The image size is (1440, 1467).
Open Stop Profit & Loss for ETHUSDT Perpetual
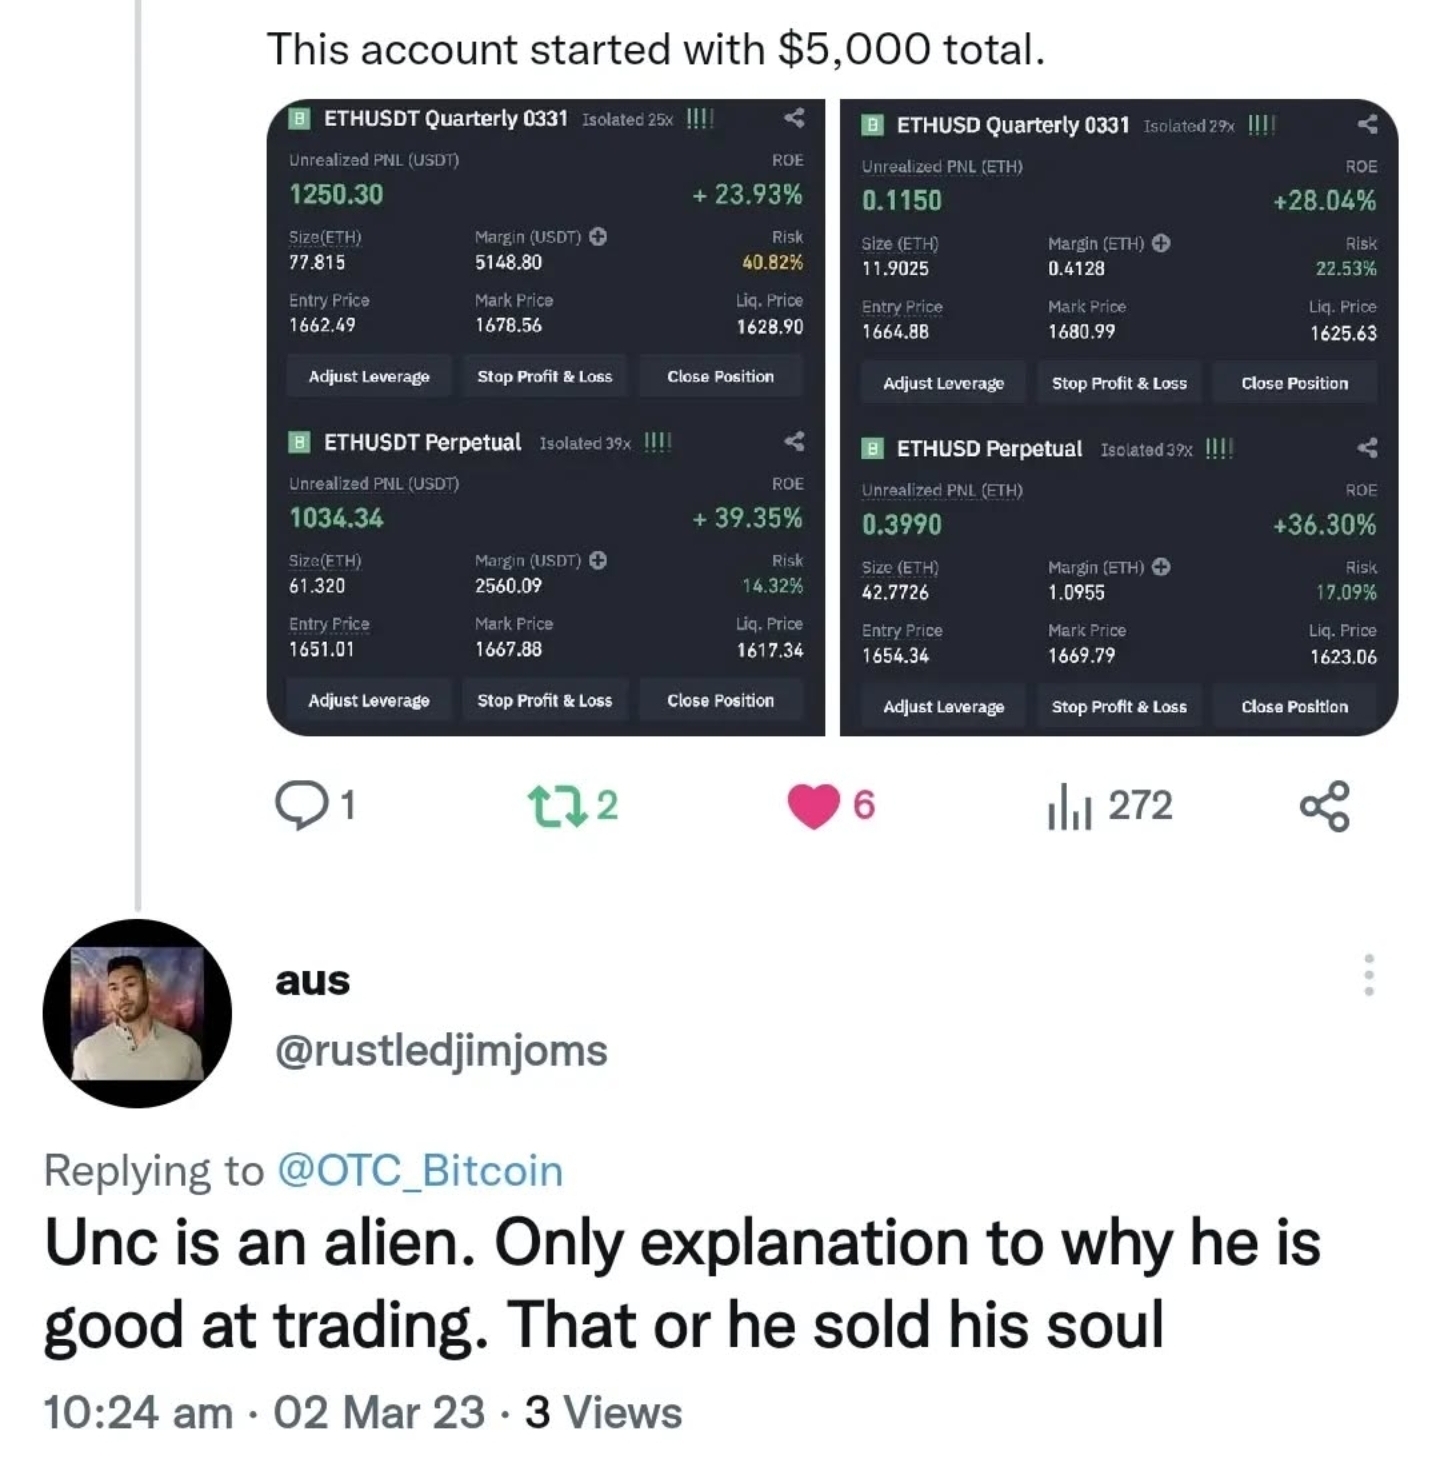pyautogui.click(x=545, y=700)
